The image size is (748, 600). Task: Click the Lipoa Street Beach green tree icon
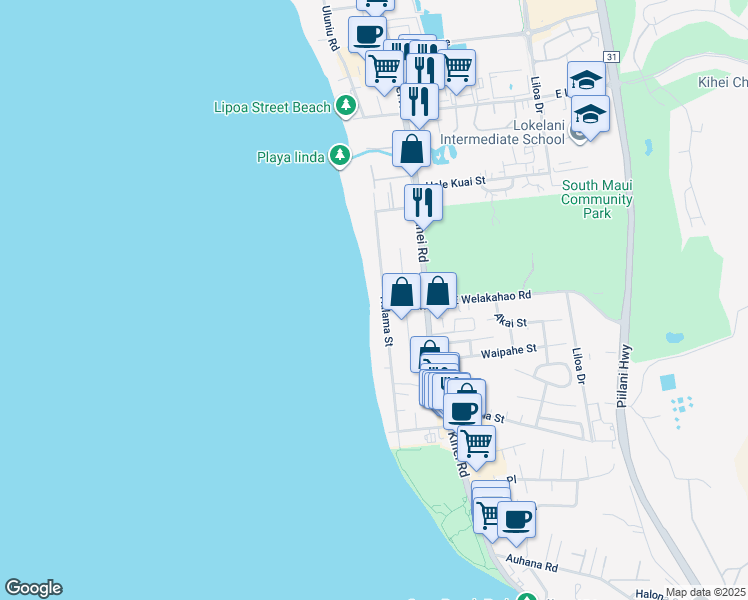click(x=346, y=106)
